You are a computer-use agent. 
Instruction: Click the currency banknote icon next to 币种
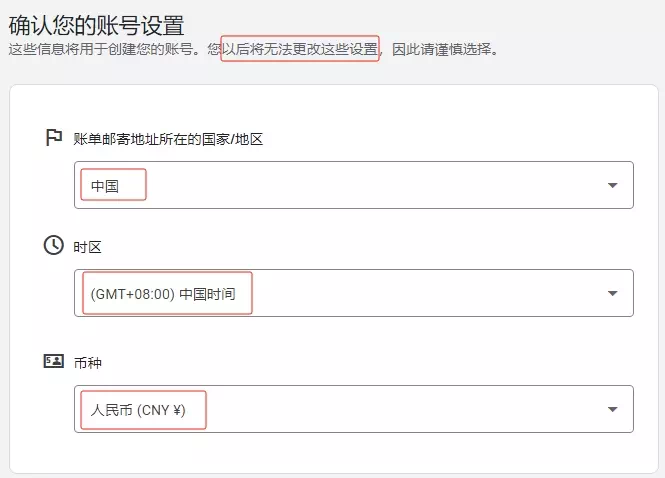click(x=54, y=360)
